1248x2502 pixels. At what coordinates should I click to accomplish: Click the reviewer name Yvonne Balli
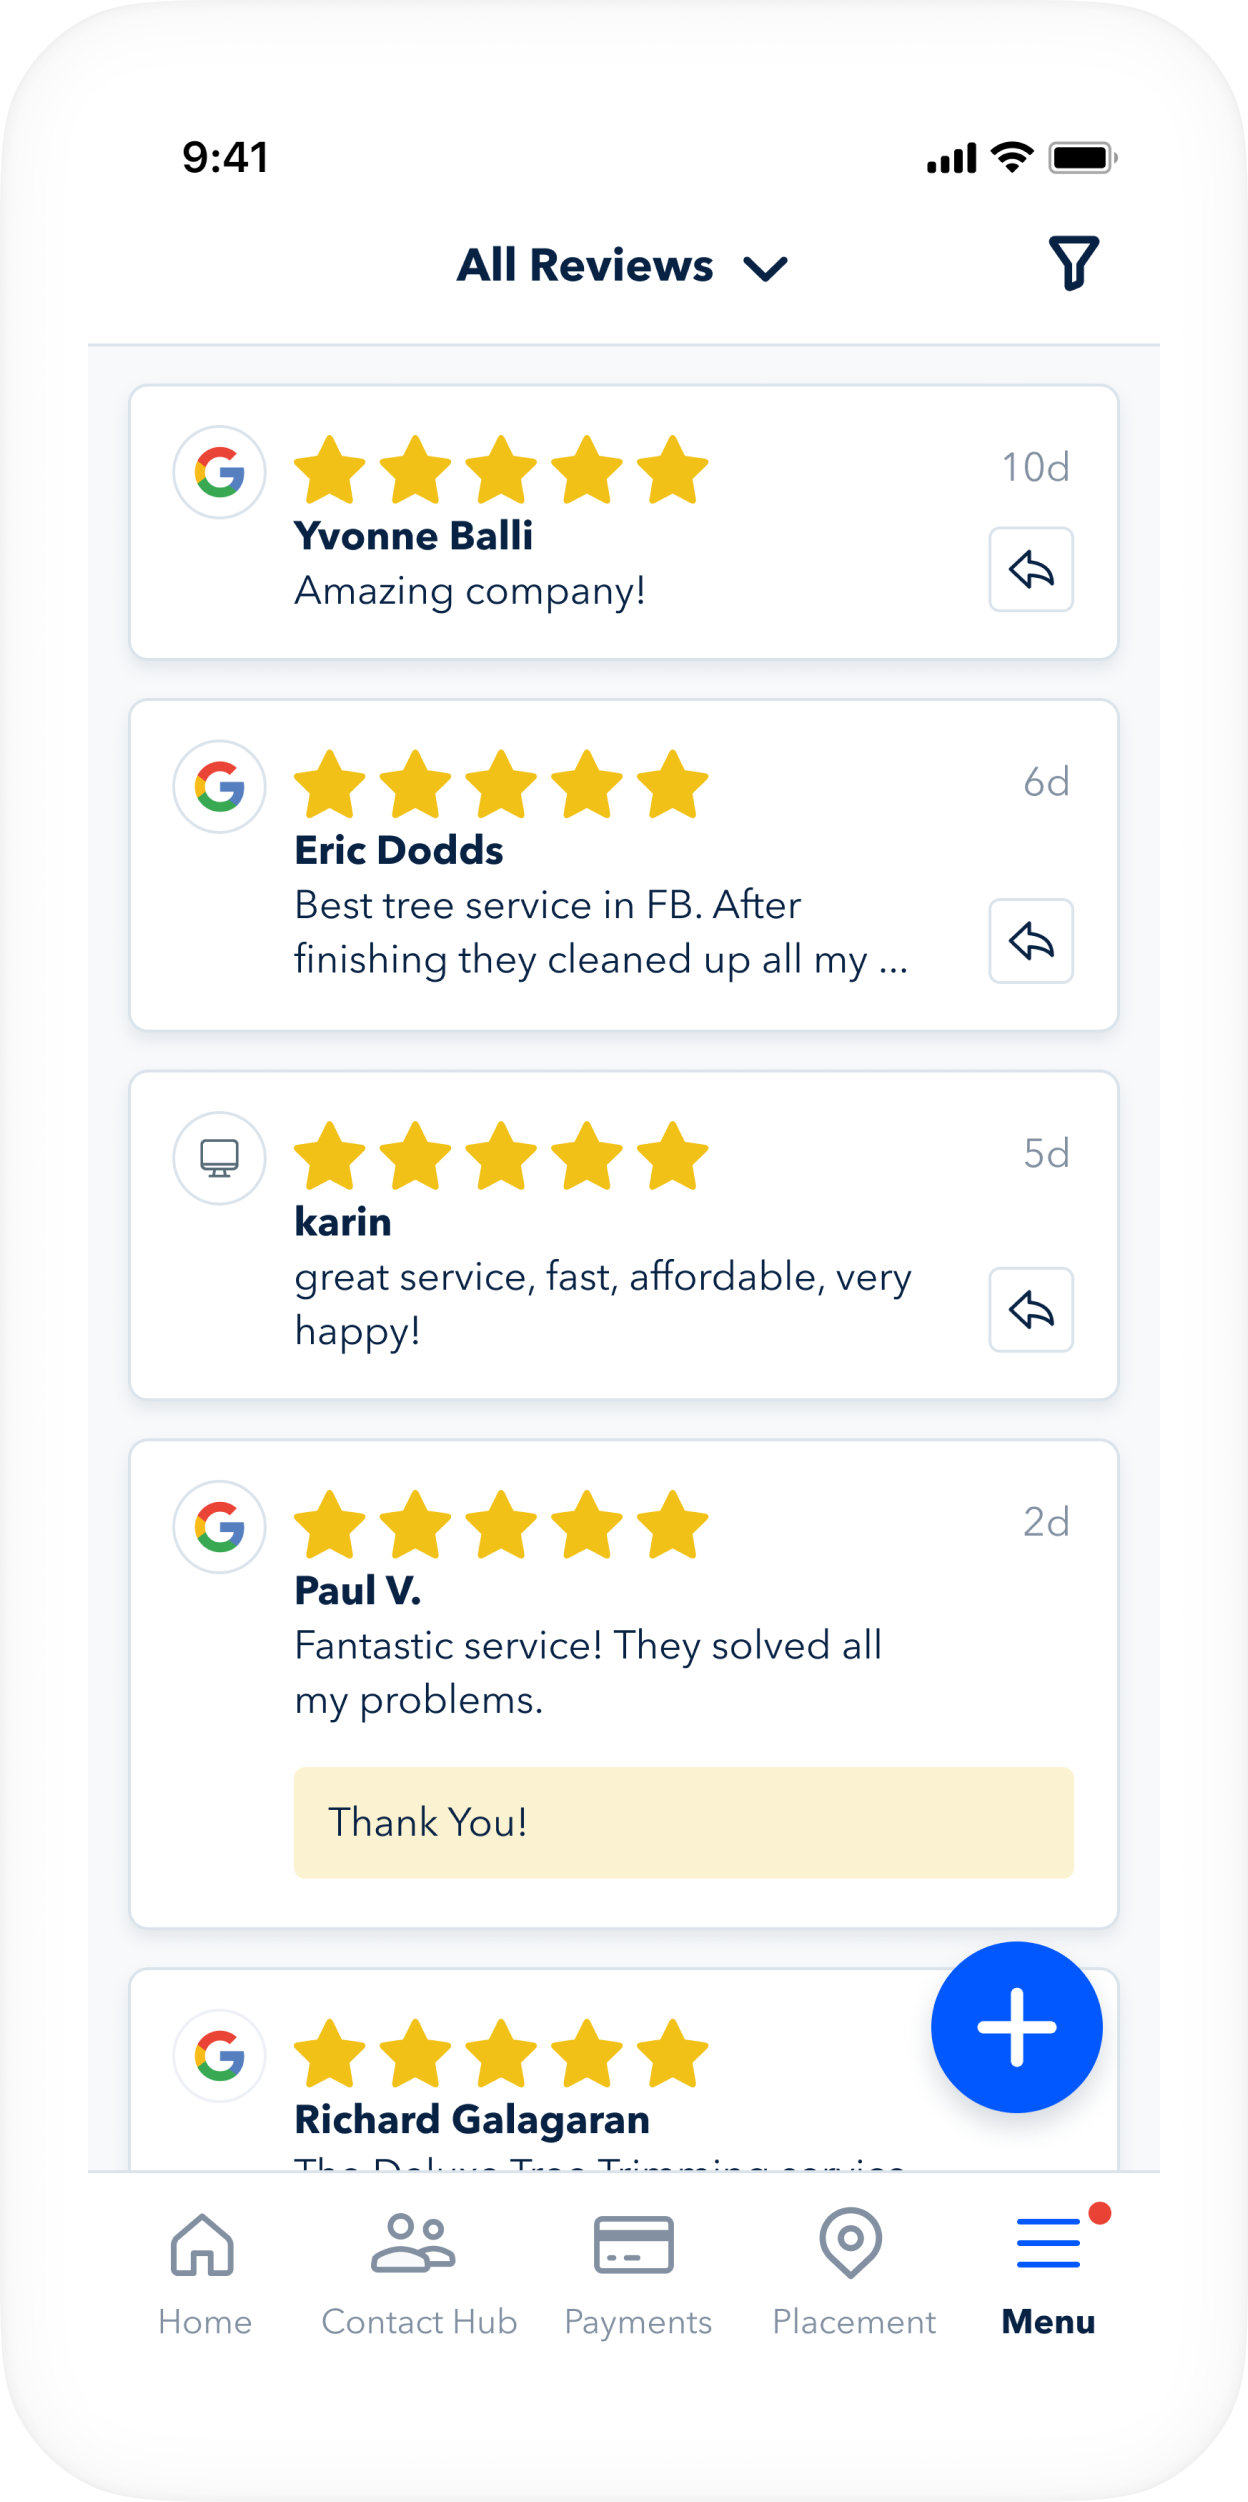tap(413, 536)
